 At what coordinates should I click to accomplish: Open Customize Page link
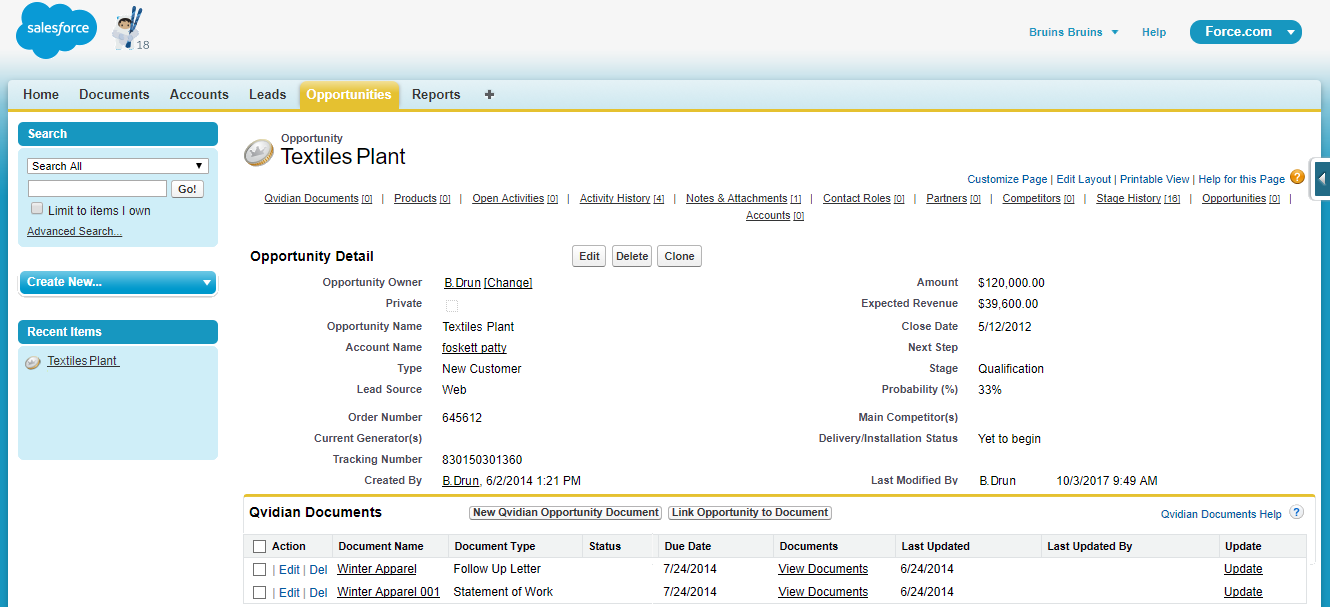pos(1007,179)
